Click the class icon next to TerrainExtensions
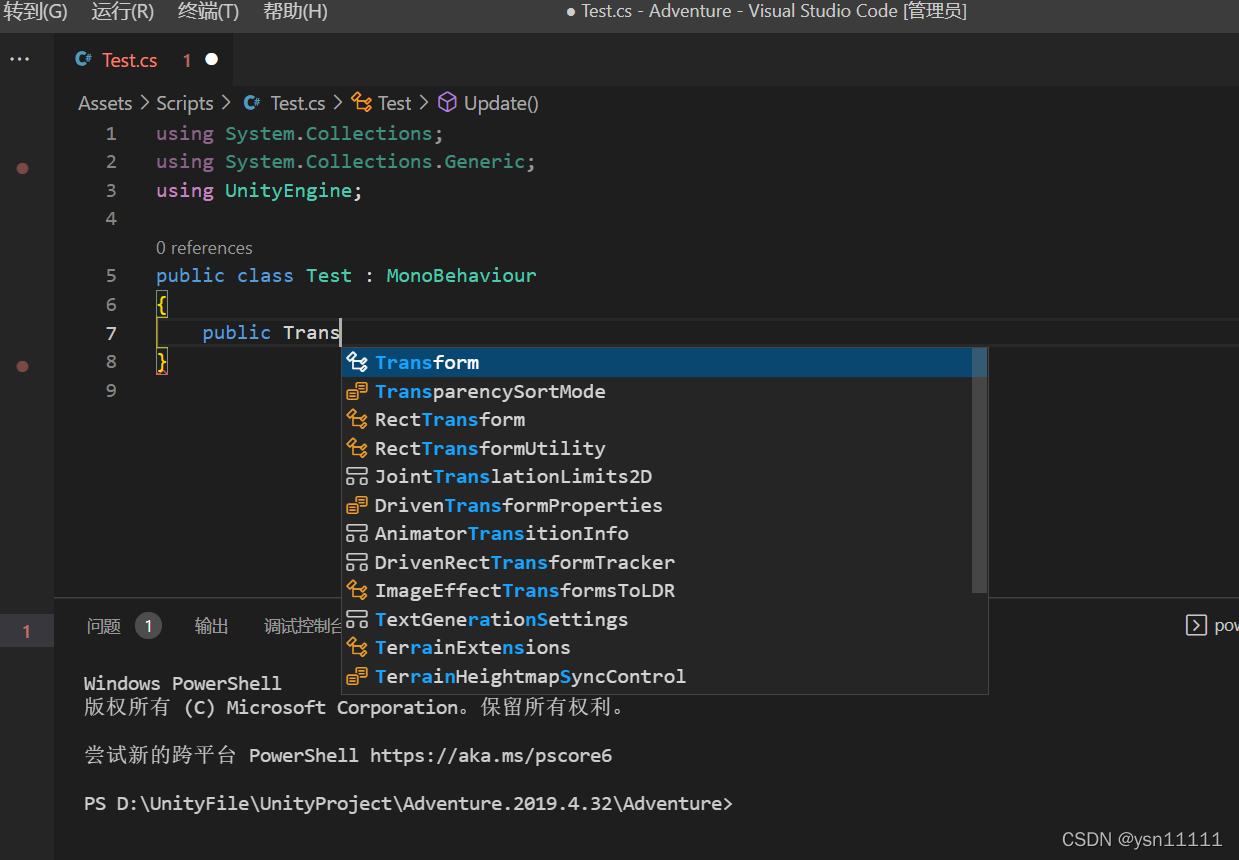The height and width of the screenshot is (860, 1239). click(357, 647)
